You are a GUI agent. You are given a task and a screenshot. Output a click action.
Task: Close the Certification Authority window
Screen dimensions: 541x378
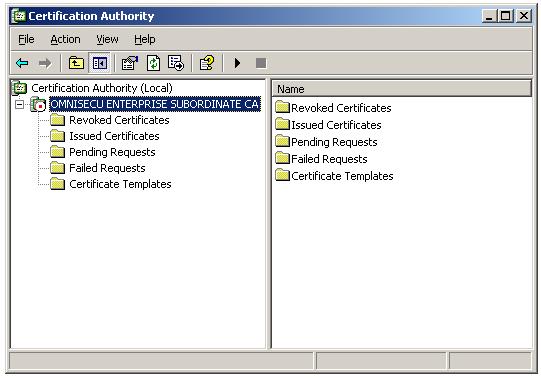[x=524, y=16]
